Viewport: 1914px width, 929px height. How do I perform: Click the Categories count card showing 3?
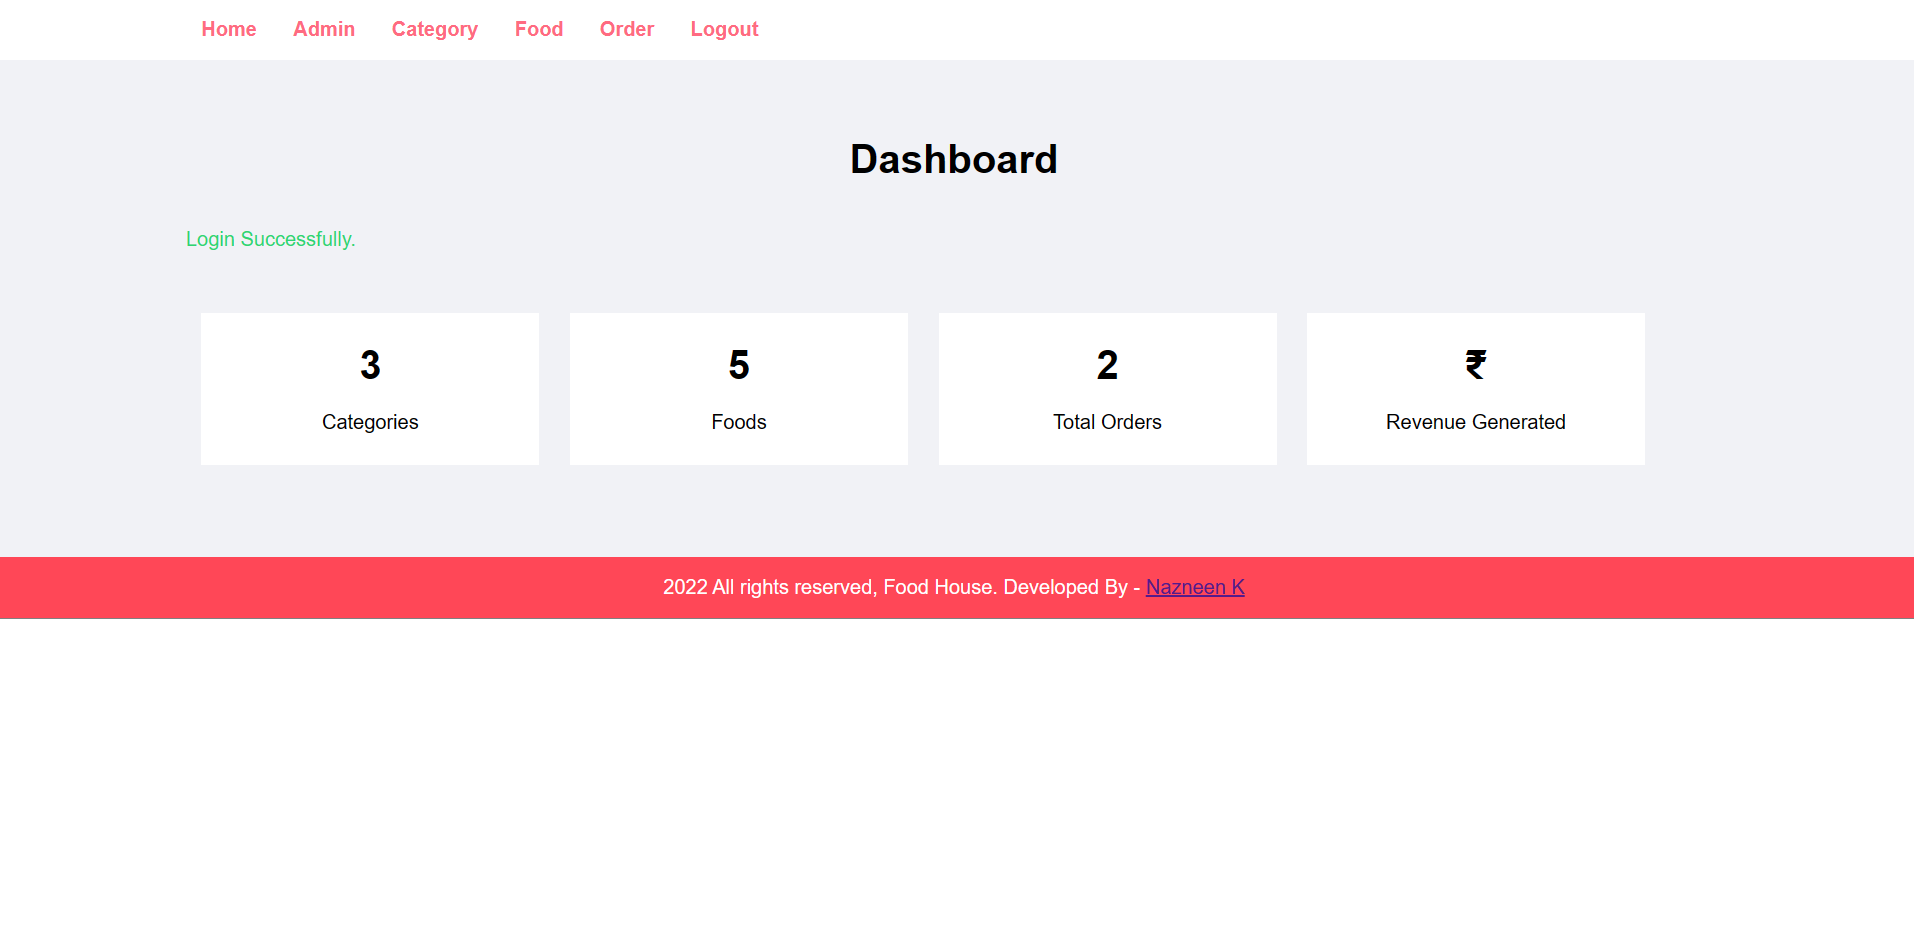[x=369, y=389]
